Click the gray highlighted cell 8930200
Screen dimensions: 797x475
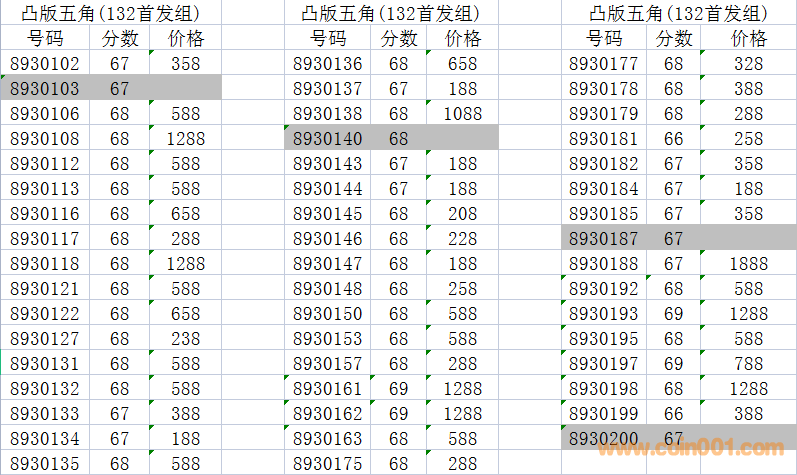tap(603, 439)
